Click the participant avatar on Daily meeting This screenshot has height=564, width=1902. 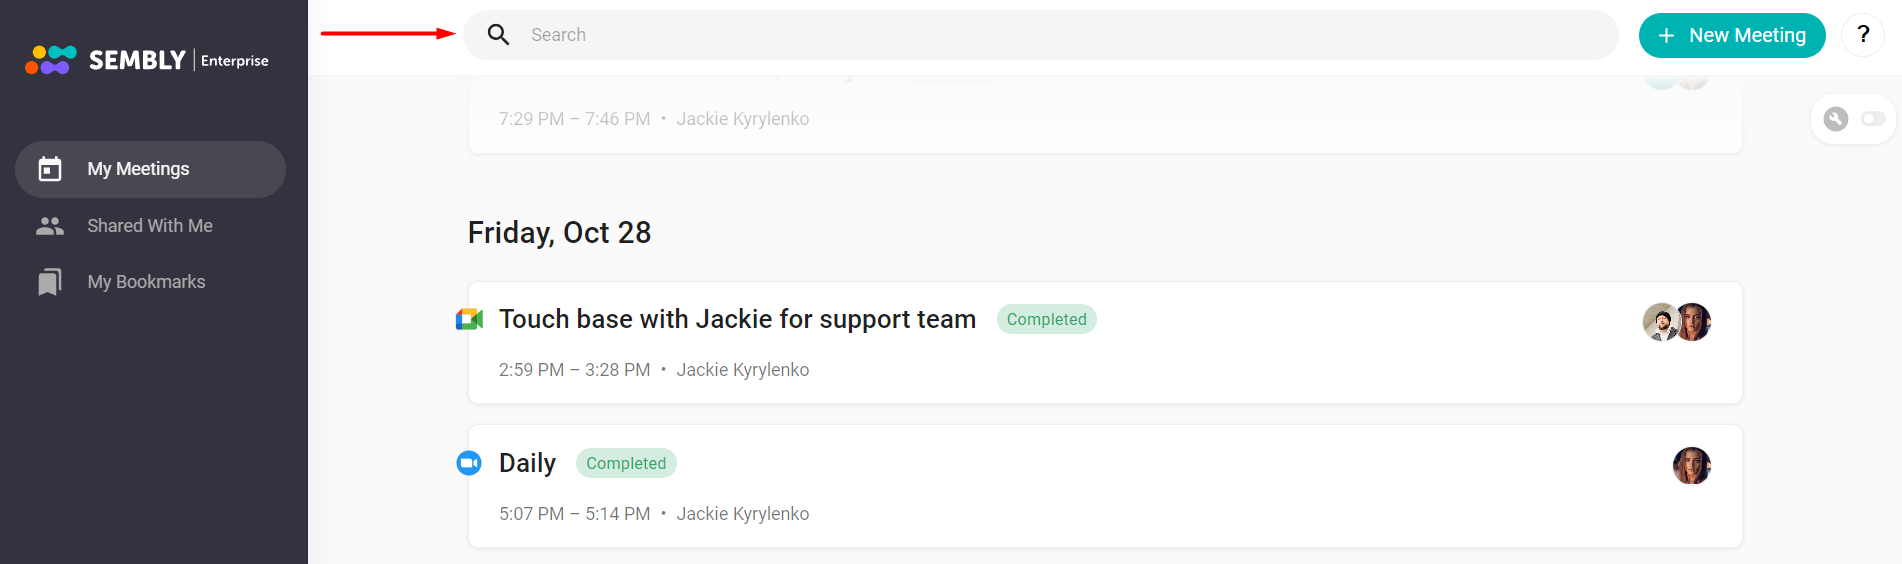[1692, 466]
